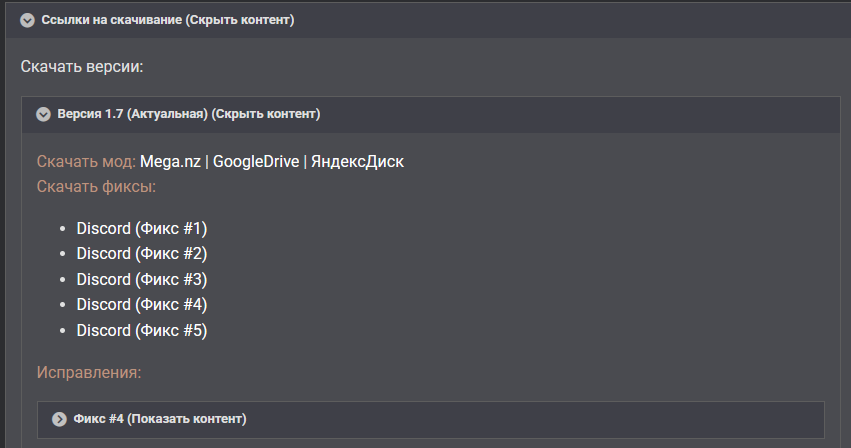Image resolution: width=851 pixels, height=448 pixels.
Task: Collapse the Ссылки на скачивание spoiler title
Action: pyautogui.click(x=111, y=20)
